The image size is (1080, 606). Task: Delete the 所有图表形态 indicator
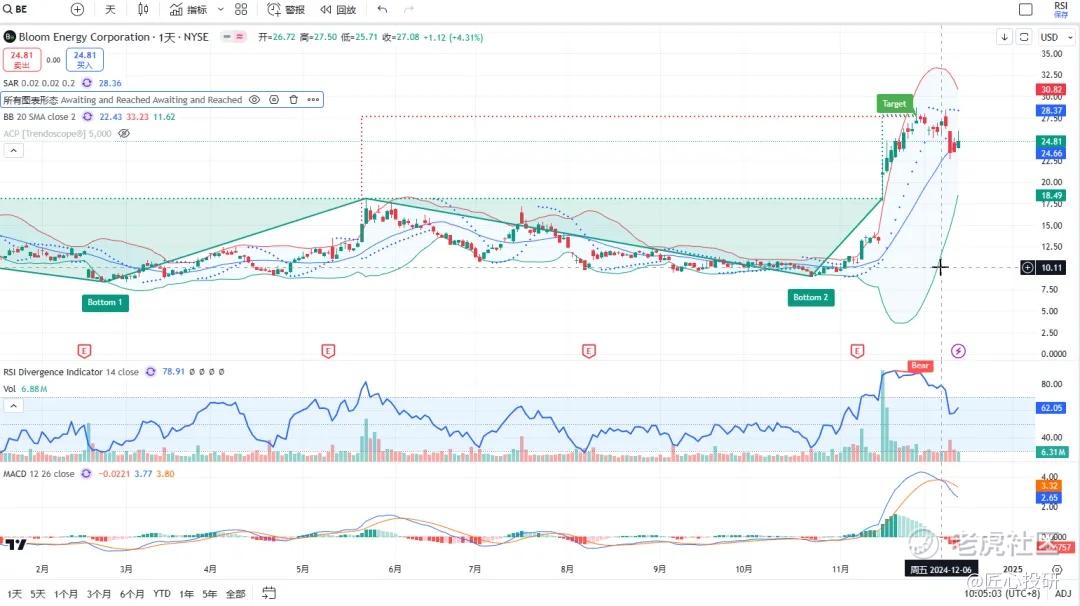click(293, 100)
